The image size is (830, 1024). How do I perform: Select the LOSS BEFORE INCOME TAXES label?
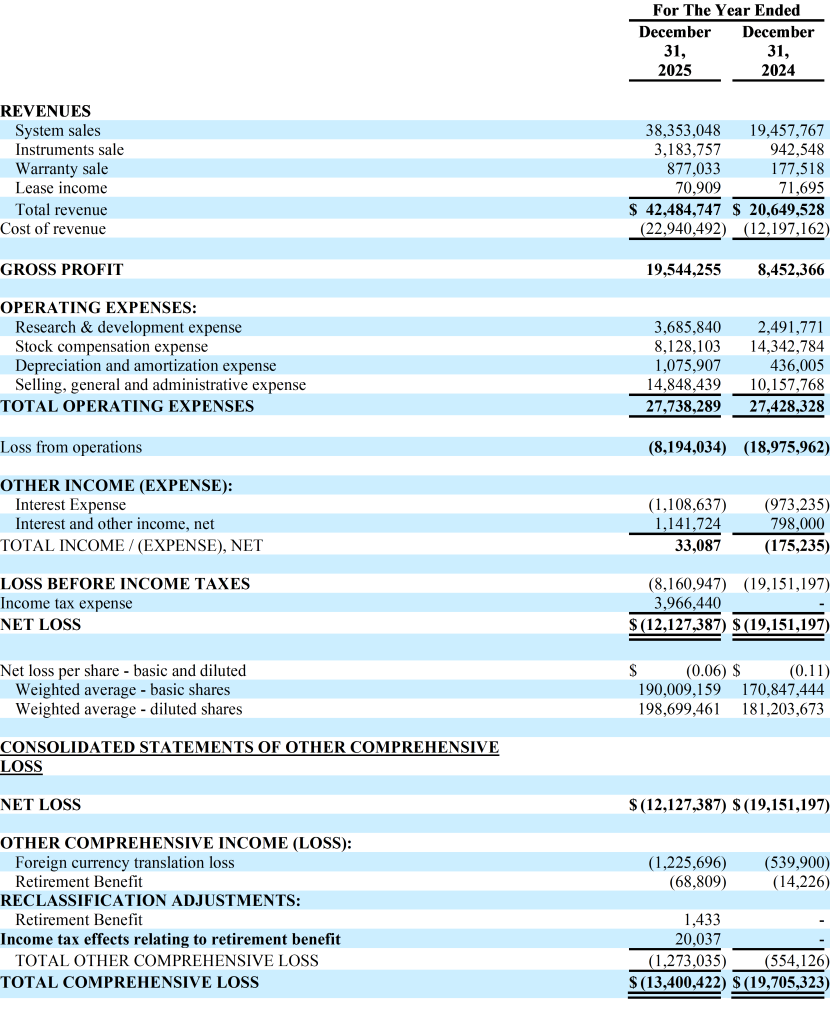(125, 583)
